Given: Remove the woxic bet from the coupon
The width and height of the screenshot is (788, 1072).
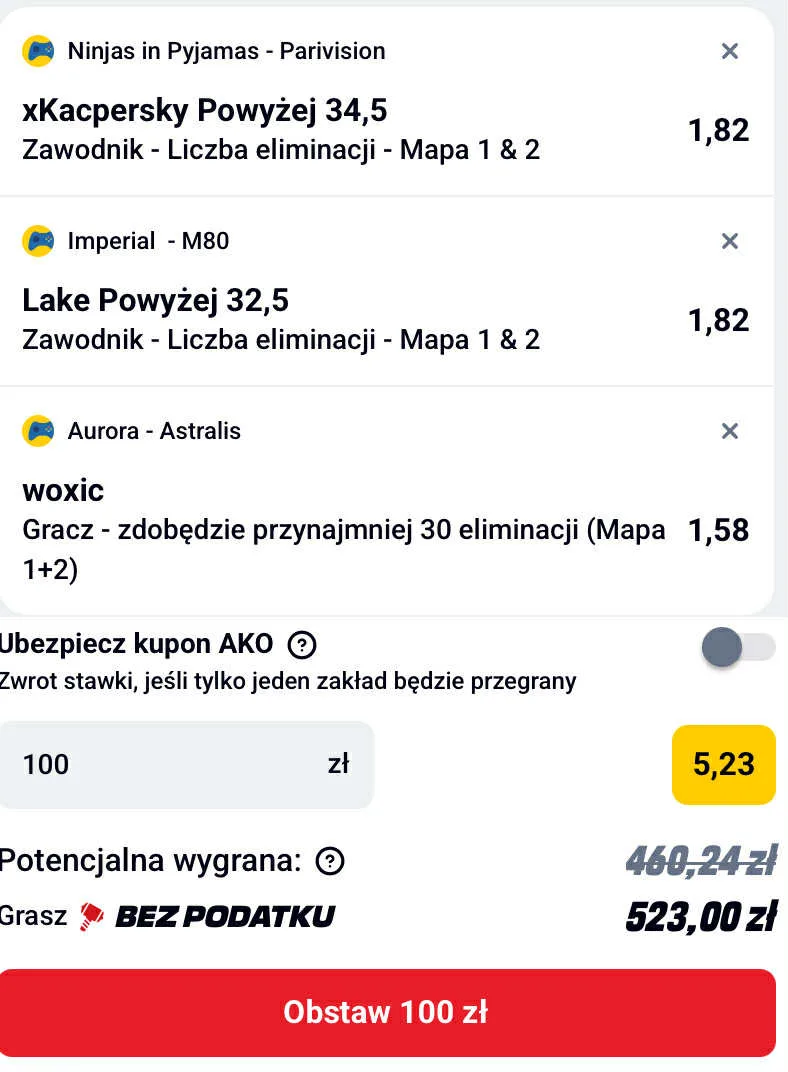Looking at the screenshot, I should click(730, 431).
